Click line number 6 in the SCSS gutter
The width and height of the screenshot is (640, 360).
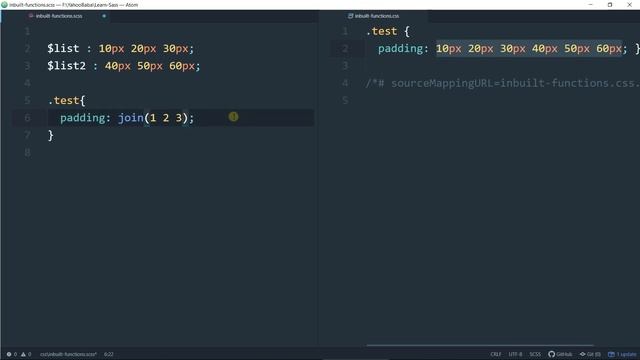[x=27, y=118]
